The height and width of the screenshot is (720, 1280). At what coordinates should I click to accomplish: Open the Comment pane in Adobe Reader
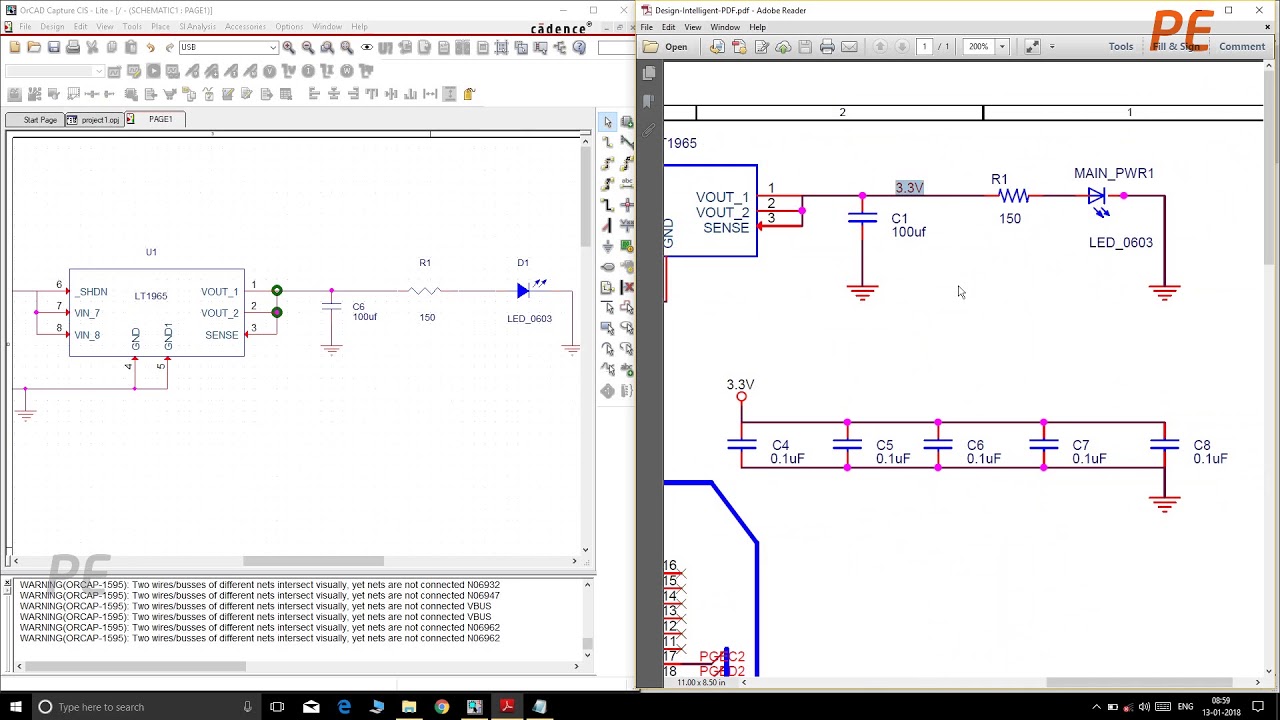[x=1242, y=46]
